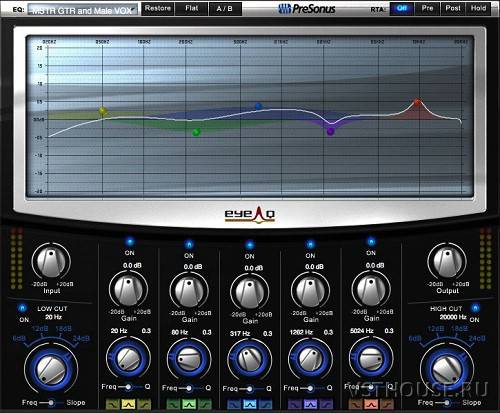Click the A / B compare button

click(225, 8)
